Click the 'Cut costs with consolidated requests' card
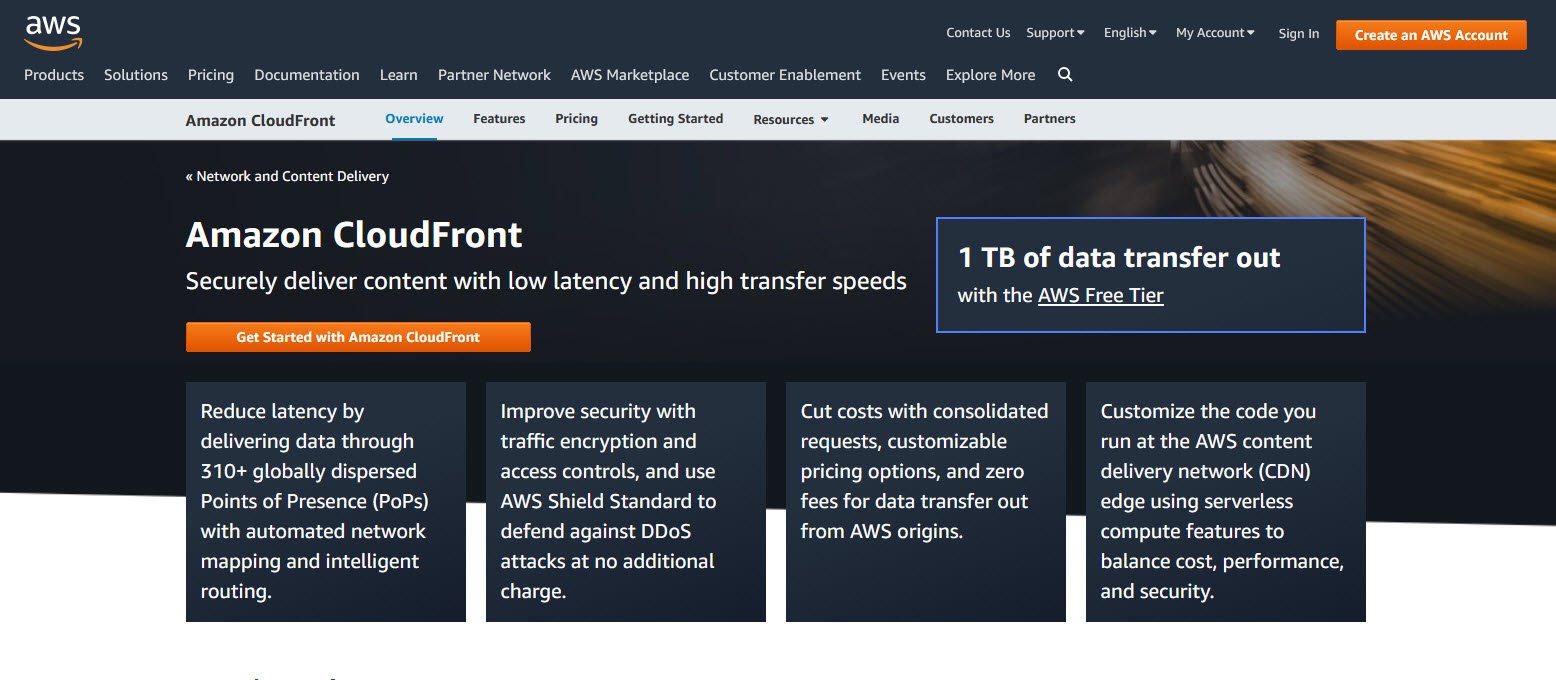Screen dimensions: 1556x680 [926, 502]
